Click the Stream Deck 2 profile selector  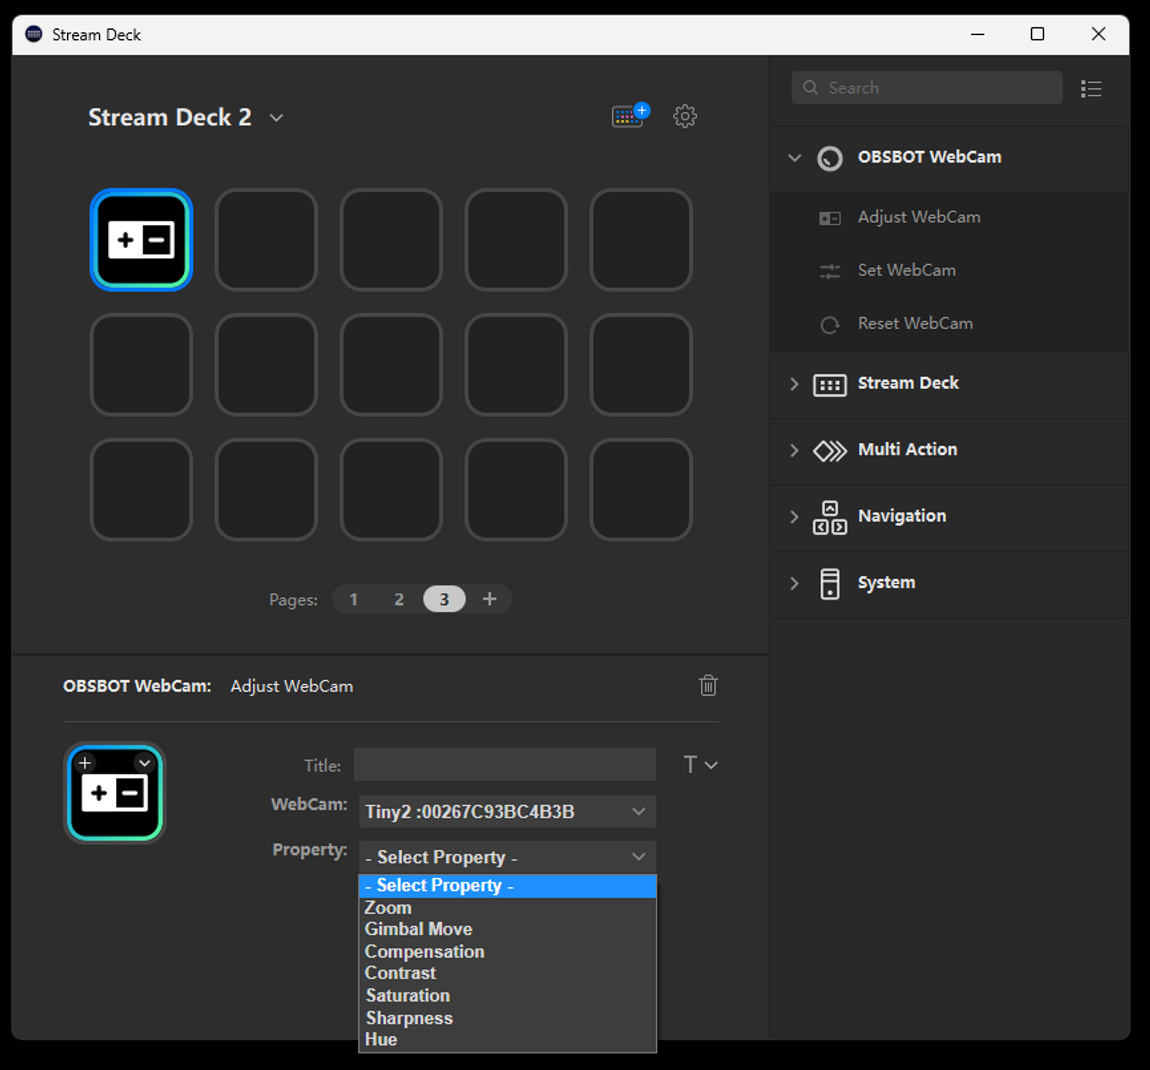coord(186,117)
